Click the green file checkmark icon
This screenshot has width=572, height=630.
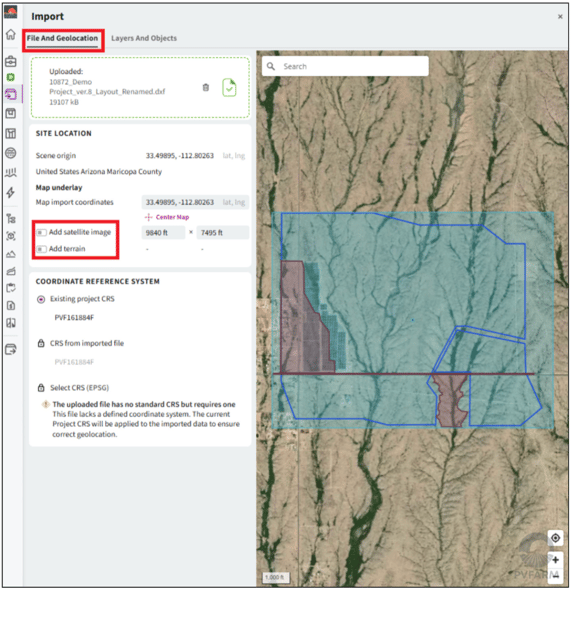click(x=229, y=88)
